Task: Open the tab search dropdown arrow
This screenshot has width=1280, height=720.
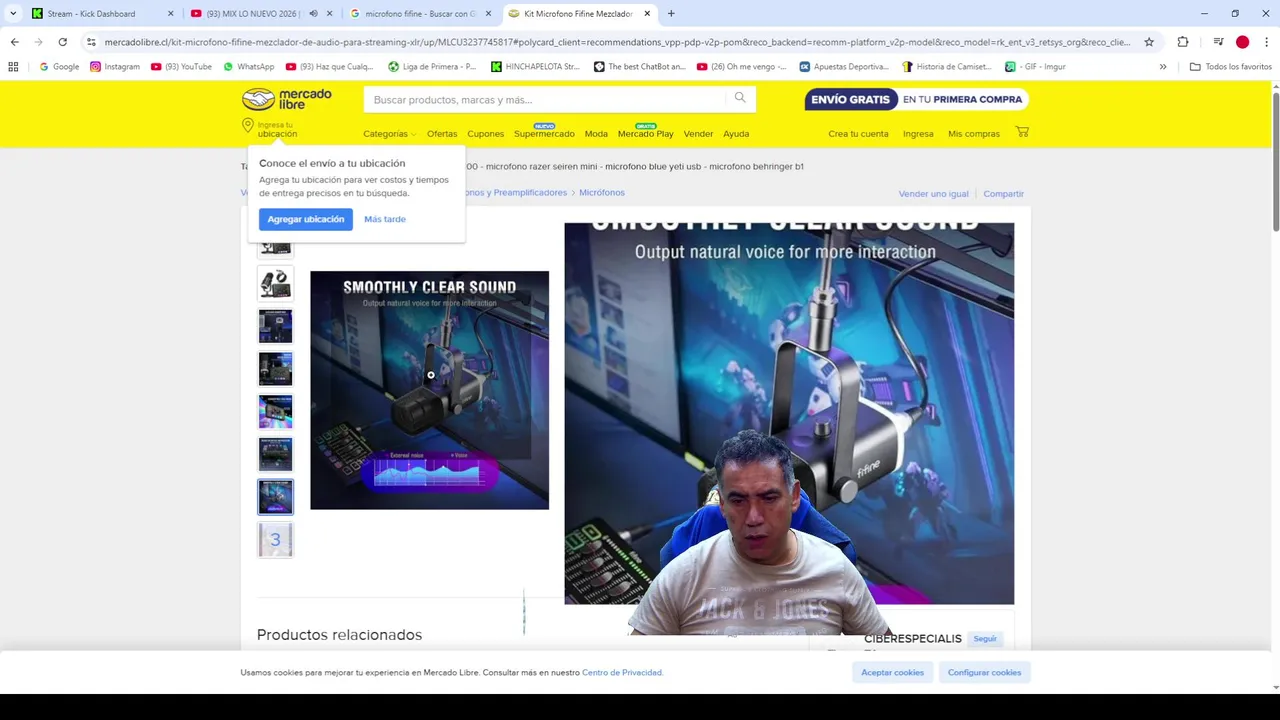Action: (13, 14)
